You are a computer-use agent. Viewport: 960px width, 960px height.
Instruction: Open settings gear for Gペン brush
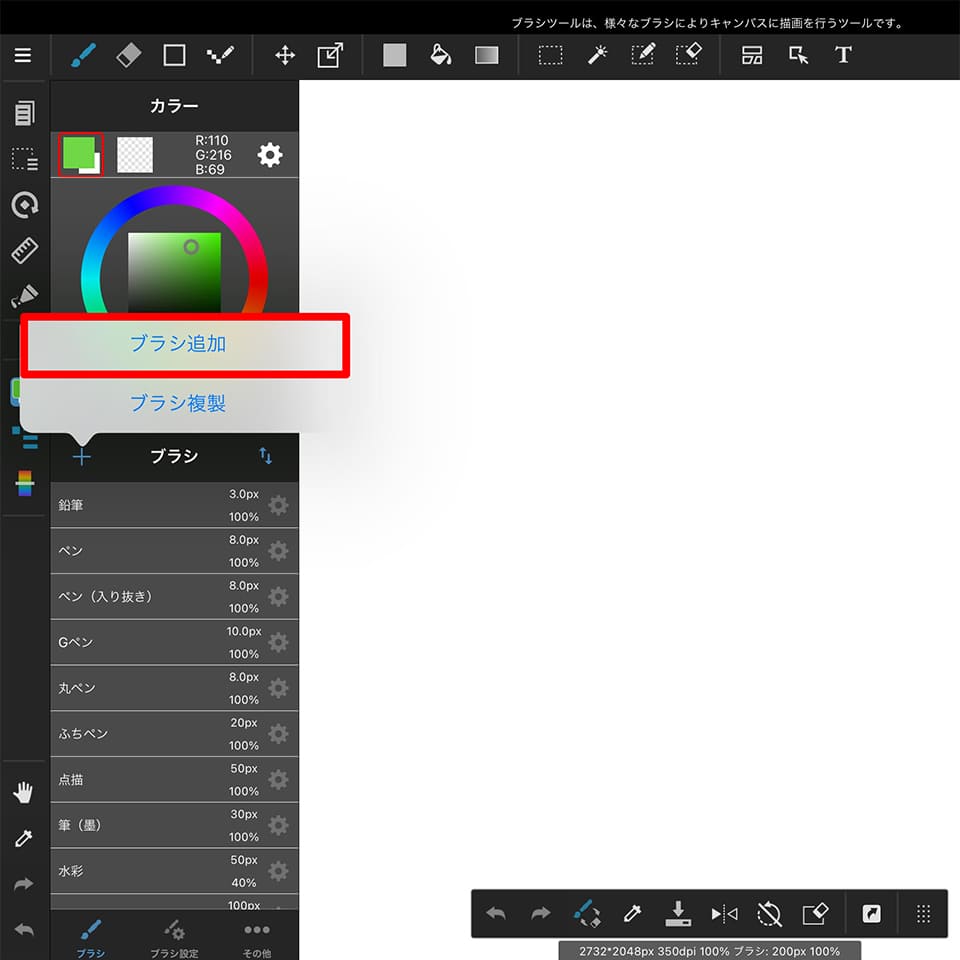click(x=279, y=643)
